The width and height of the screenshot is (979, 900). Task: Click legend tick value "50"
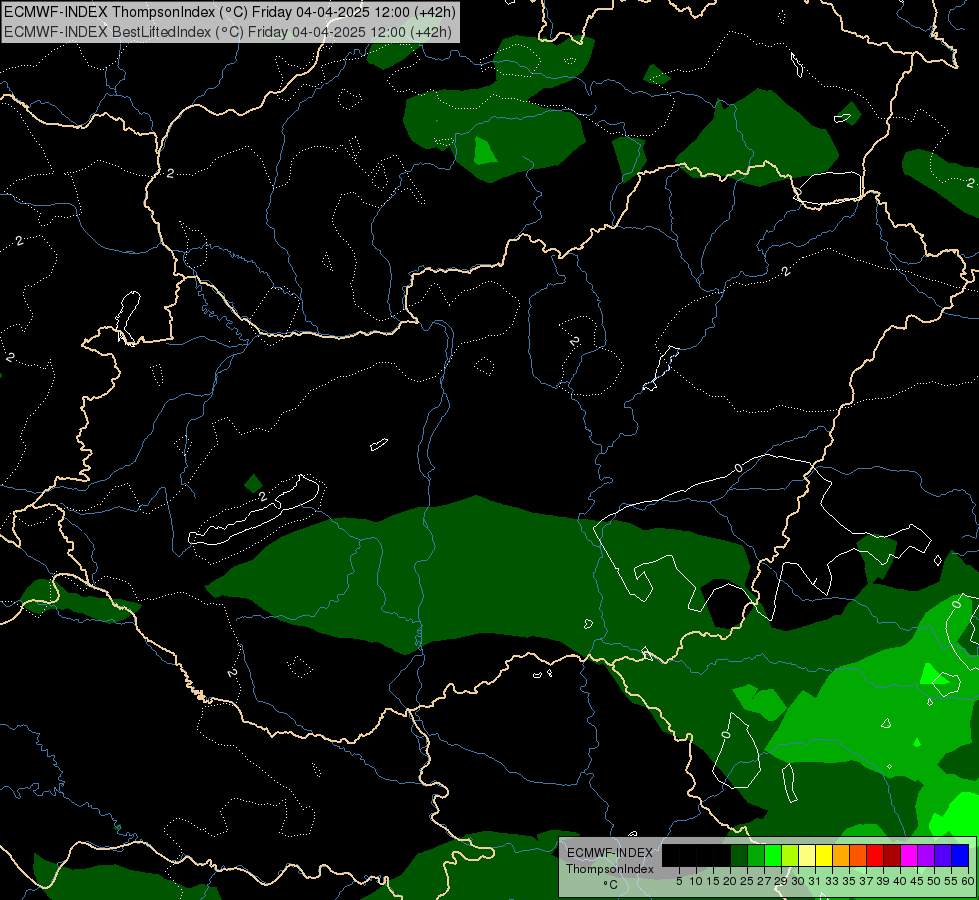tap(934, 881)
